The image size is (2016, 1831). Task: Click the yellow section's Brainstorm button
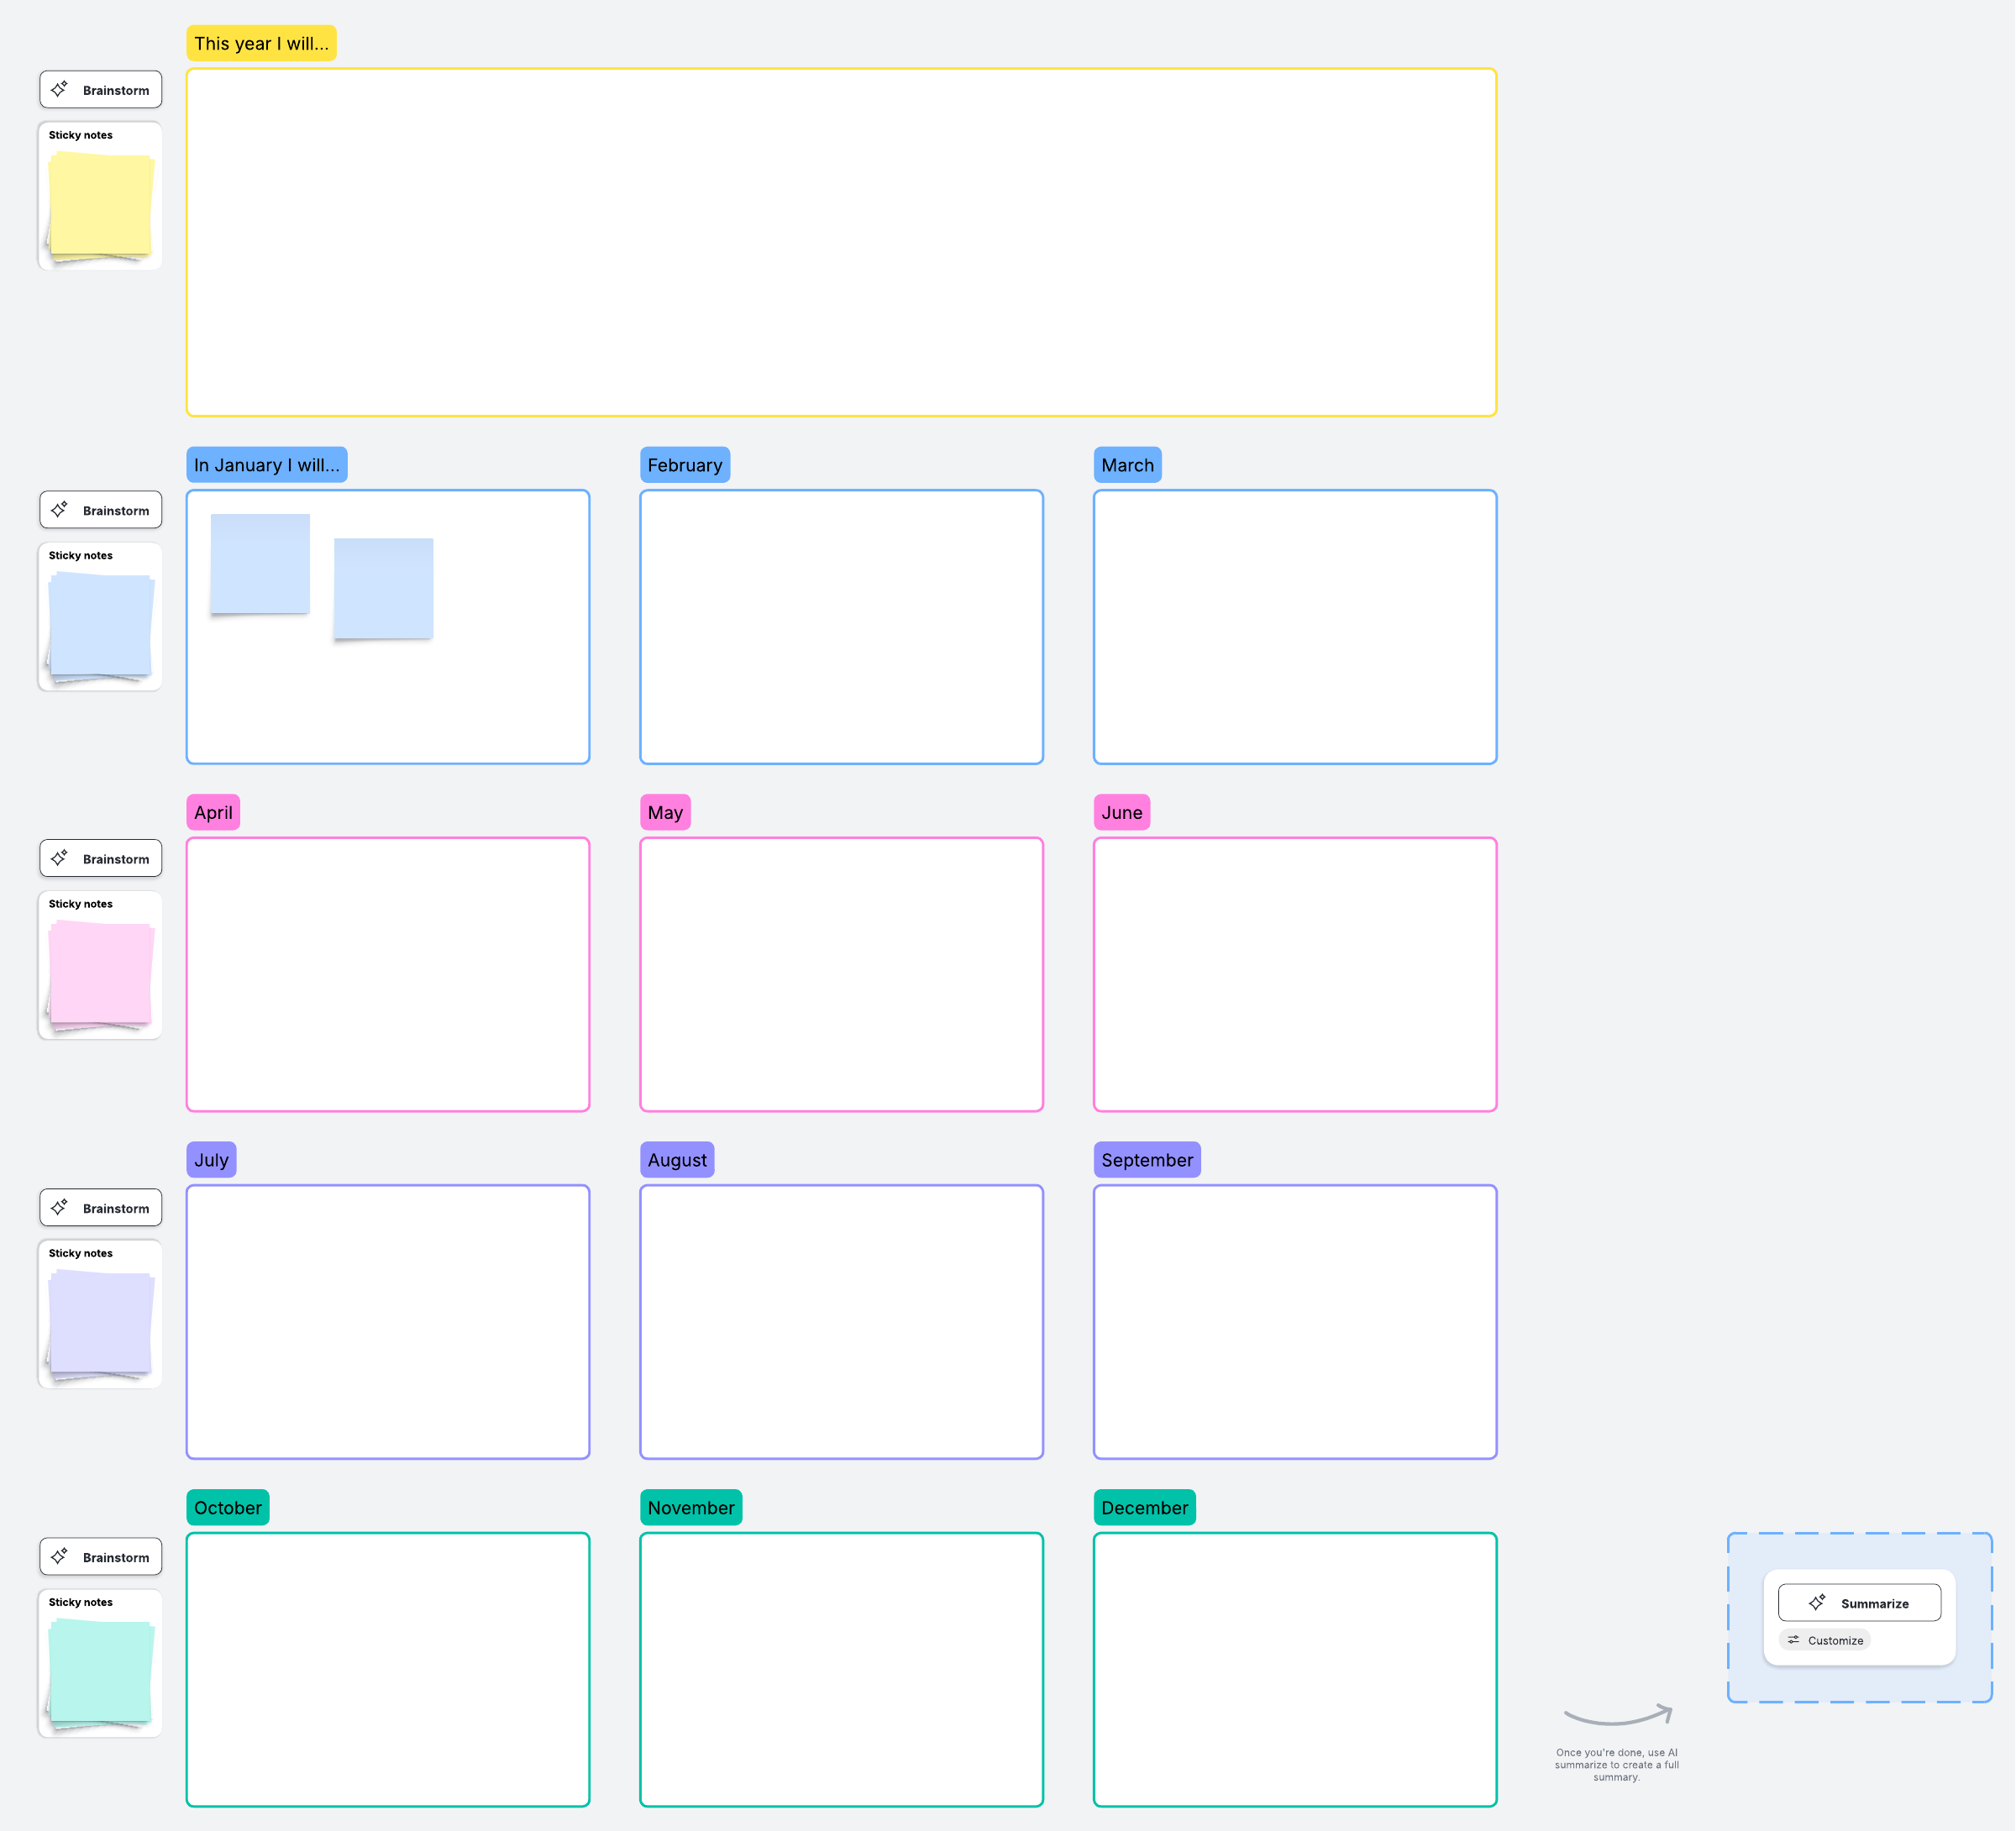(x=101, y=90)
